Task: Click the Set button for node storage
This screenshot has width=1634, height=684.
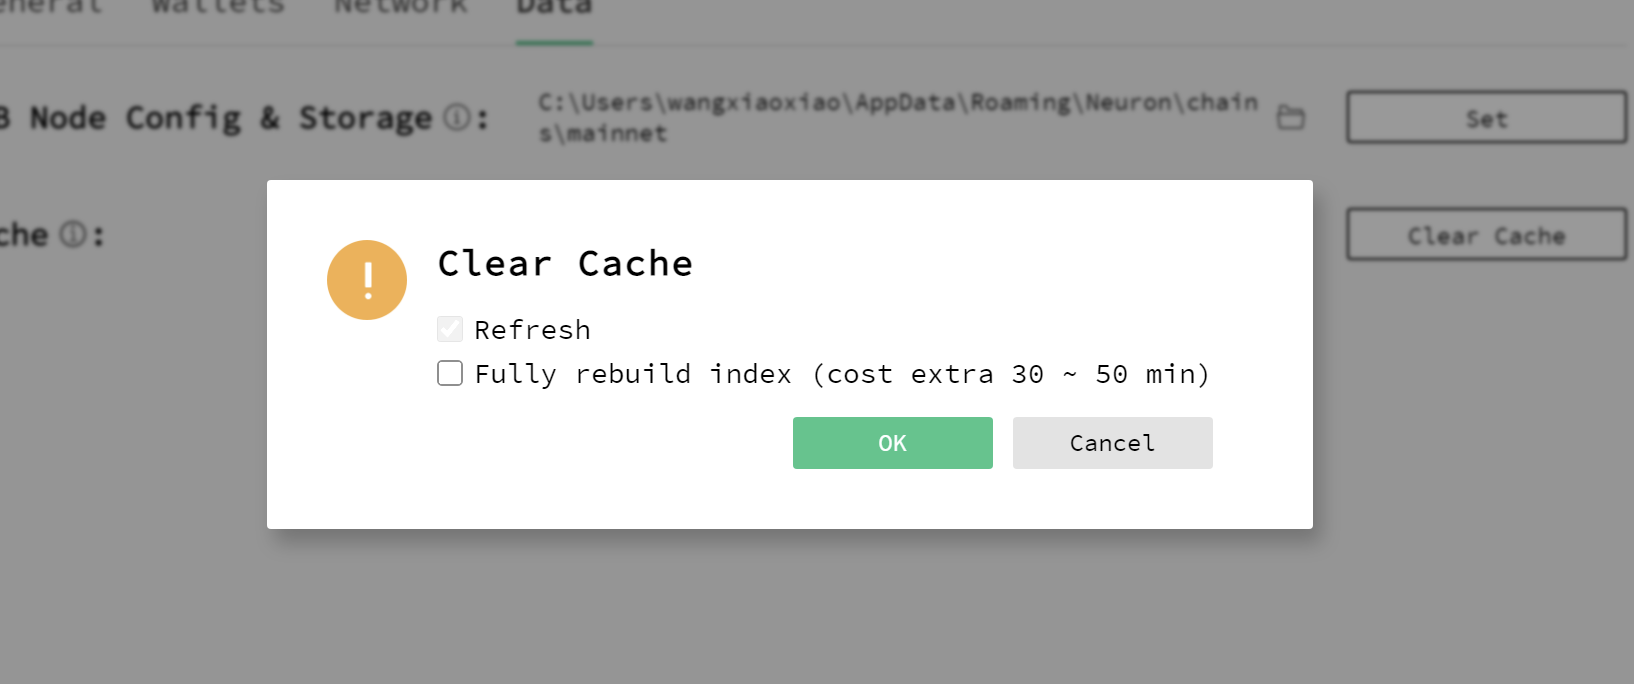Action: coord(1486,117)
